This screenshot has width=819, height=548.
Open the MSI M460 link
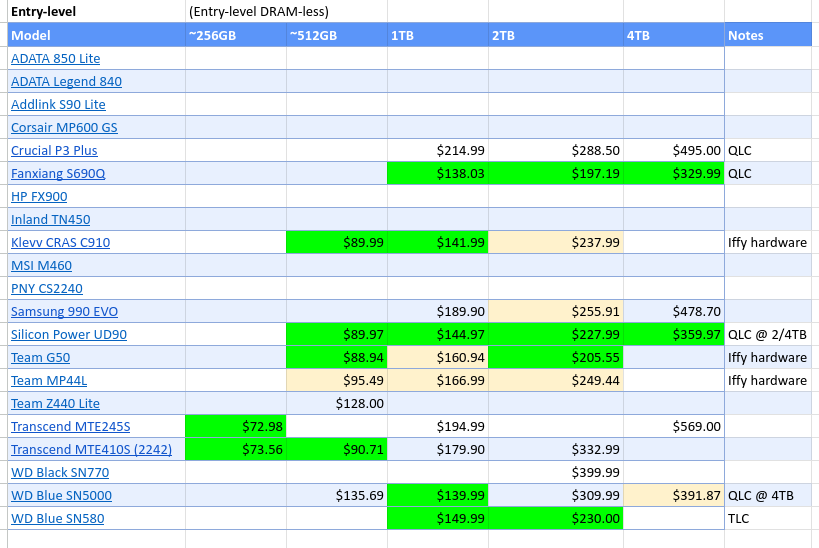coord(41,265)
